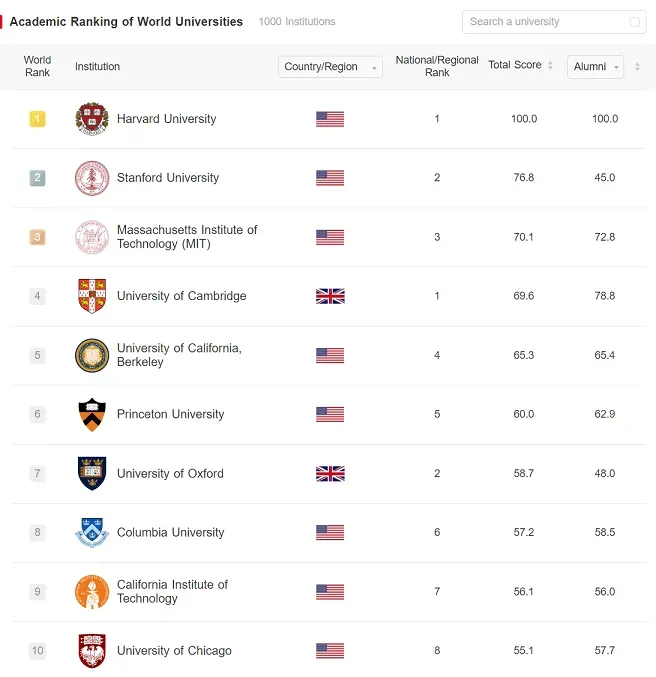The image size is (656, 677).
Task: Click the University of Cambridge shield logo
Action: (92, 296)
